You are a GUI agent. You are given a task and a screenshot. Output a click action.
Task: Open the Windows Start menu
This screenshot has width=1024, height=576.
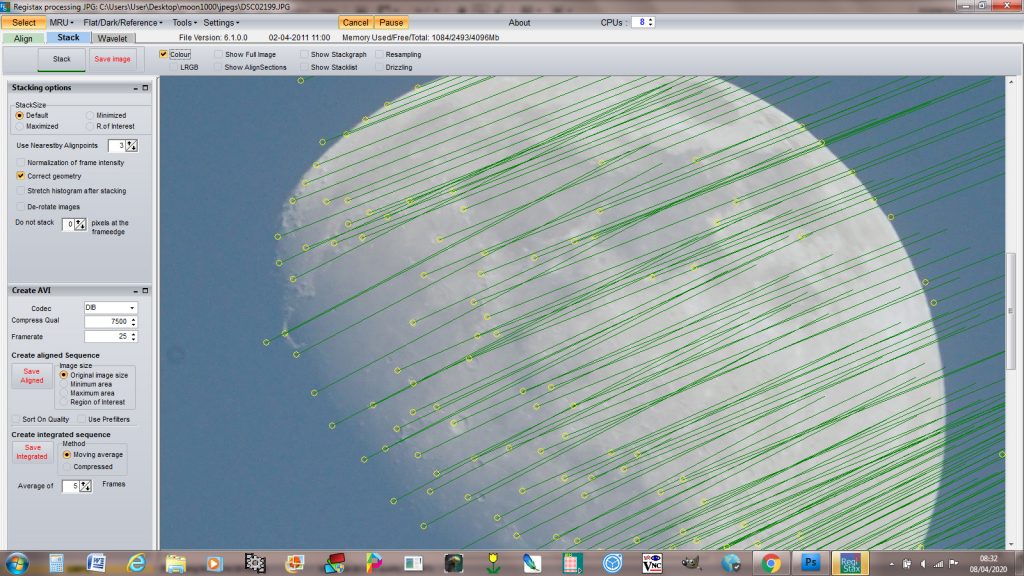tap(17, 563)
